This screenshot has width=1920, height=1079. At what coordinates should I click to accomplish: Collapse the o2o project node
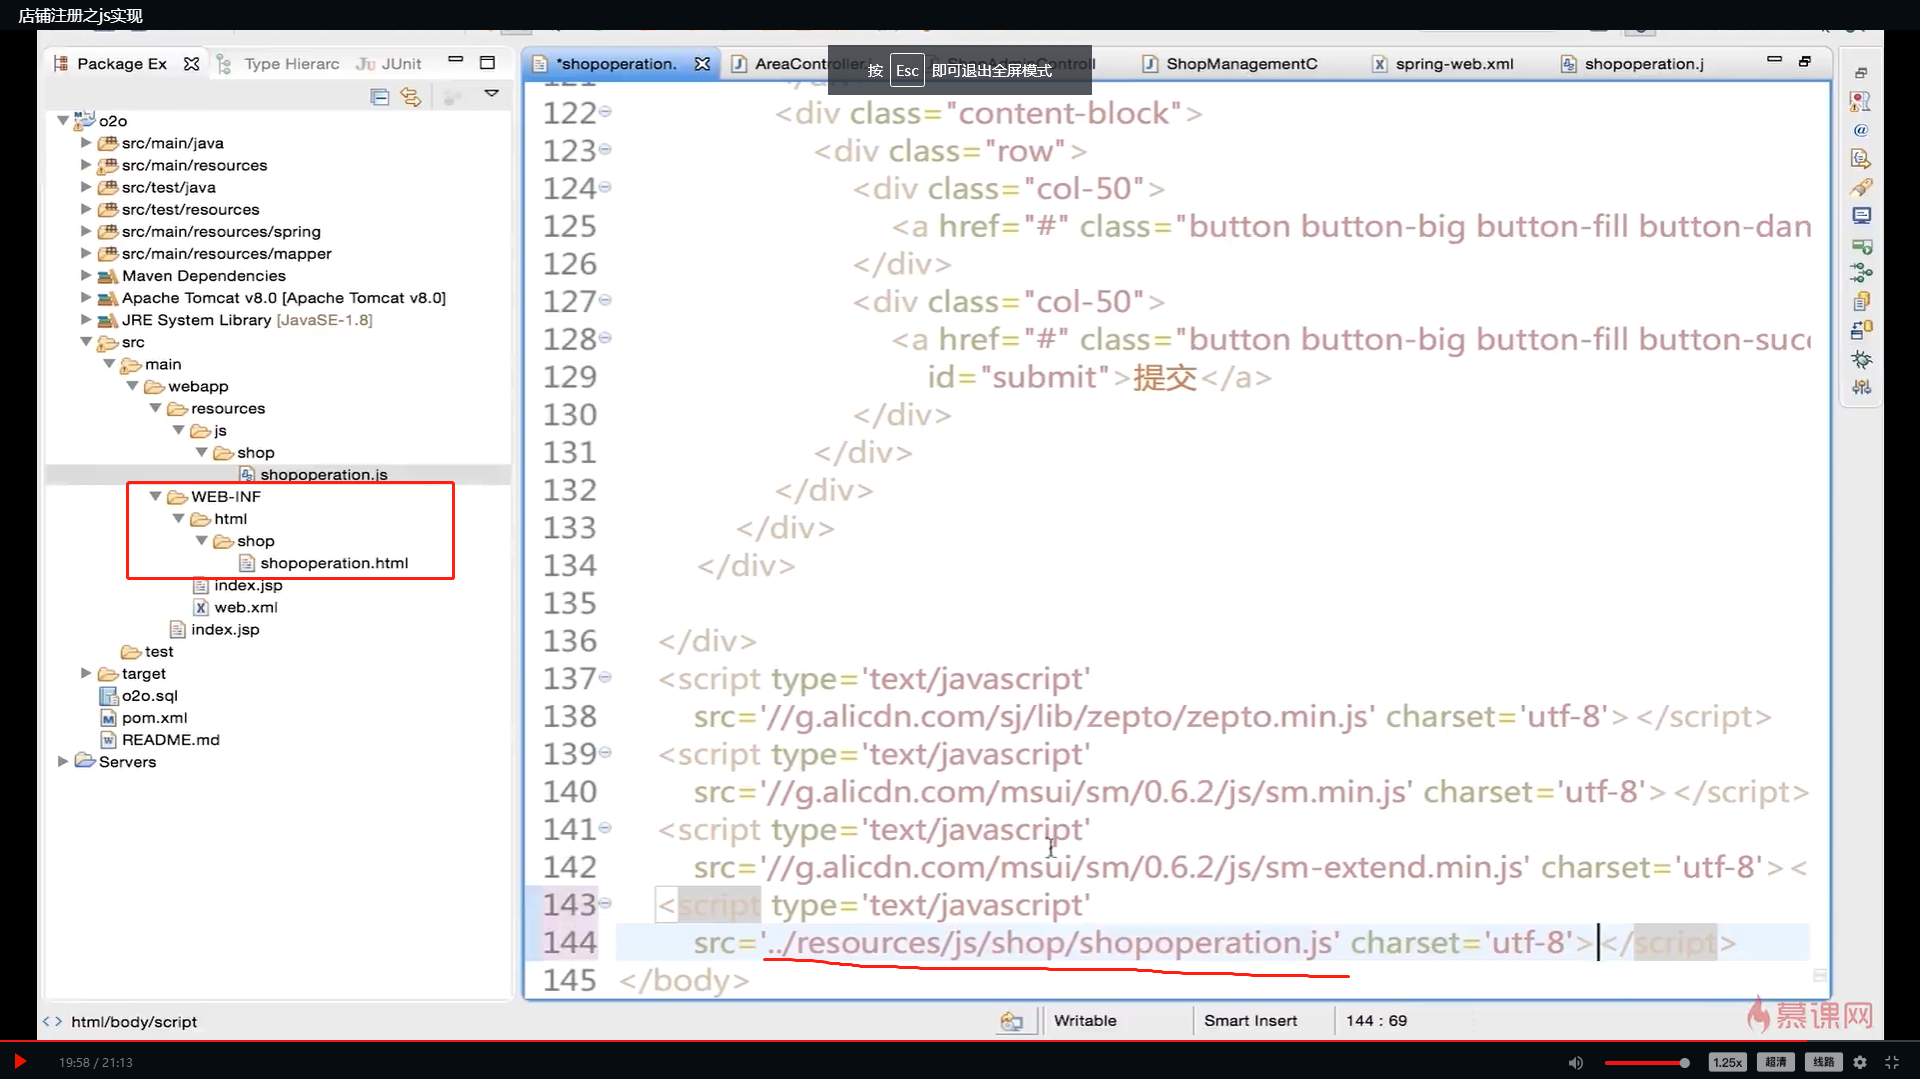pos(63,120)
